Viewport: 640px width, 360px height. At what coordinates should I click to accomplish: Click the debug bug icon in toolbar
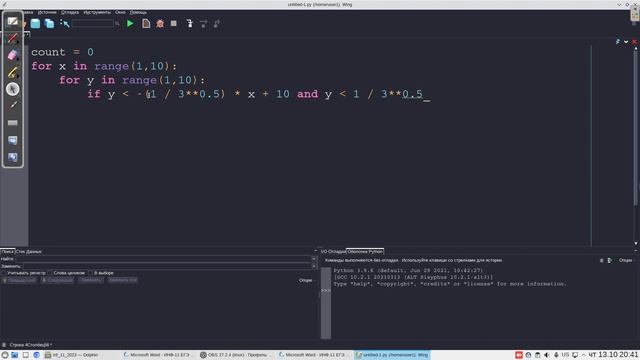[160, 24]
